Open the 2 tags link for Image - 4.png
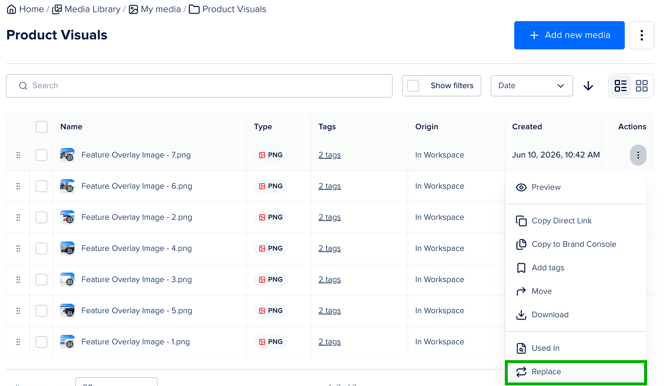 [x=329, y=248]
